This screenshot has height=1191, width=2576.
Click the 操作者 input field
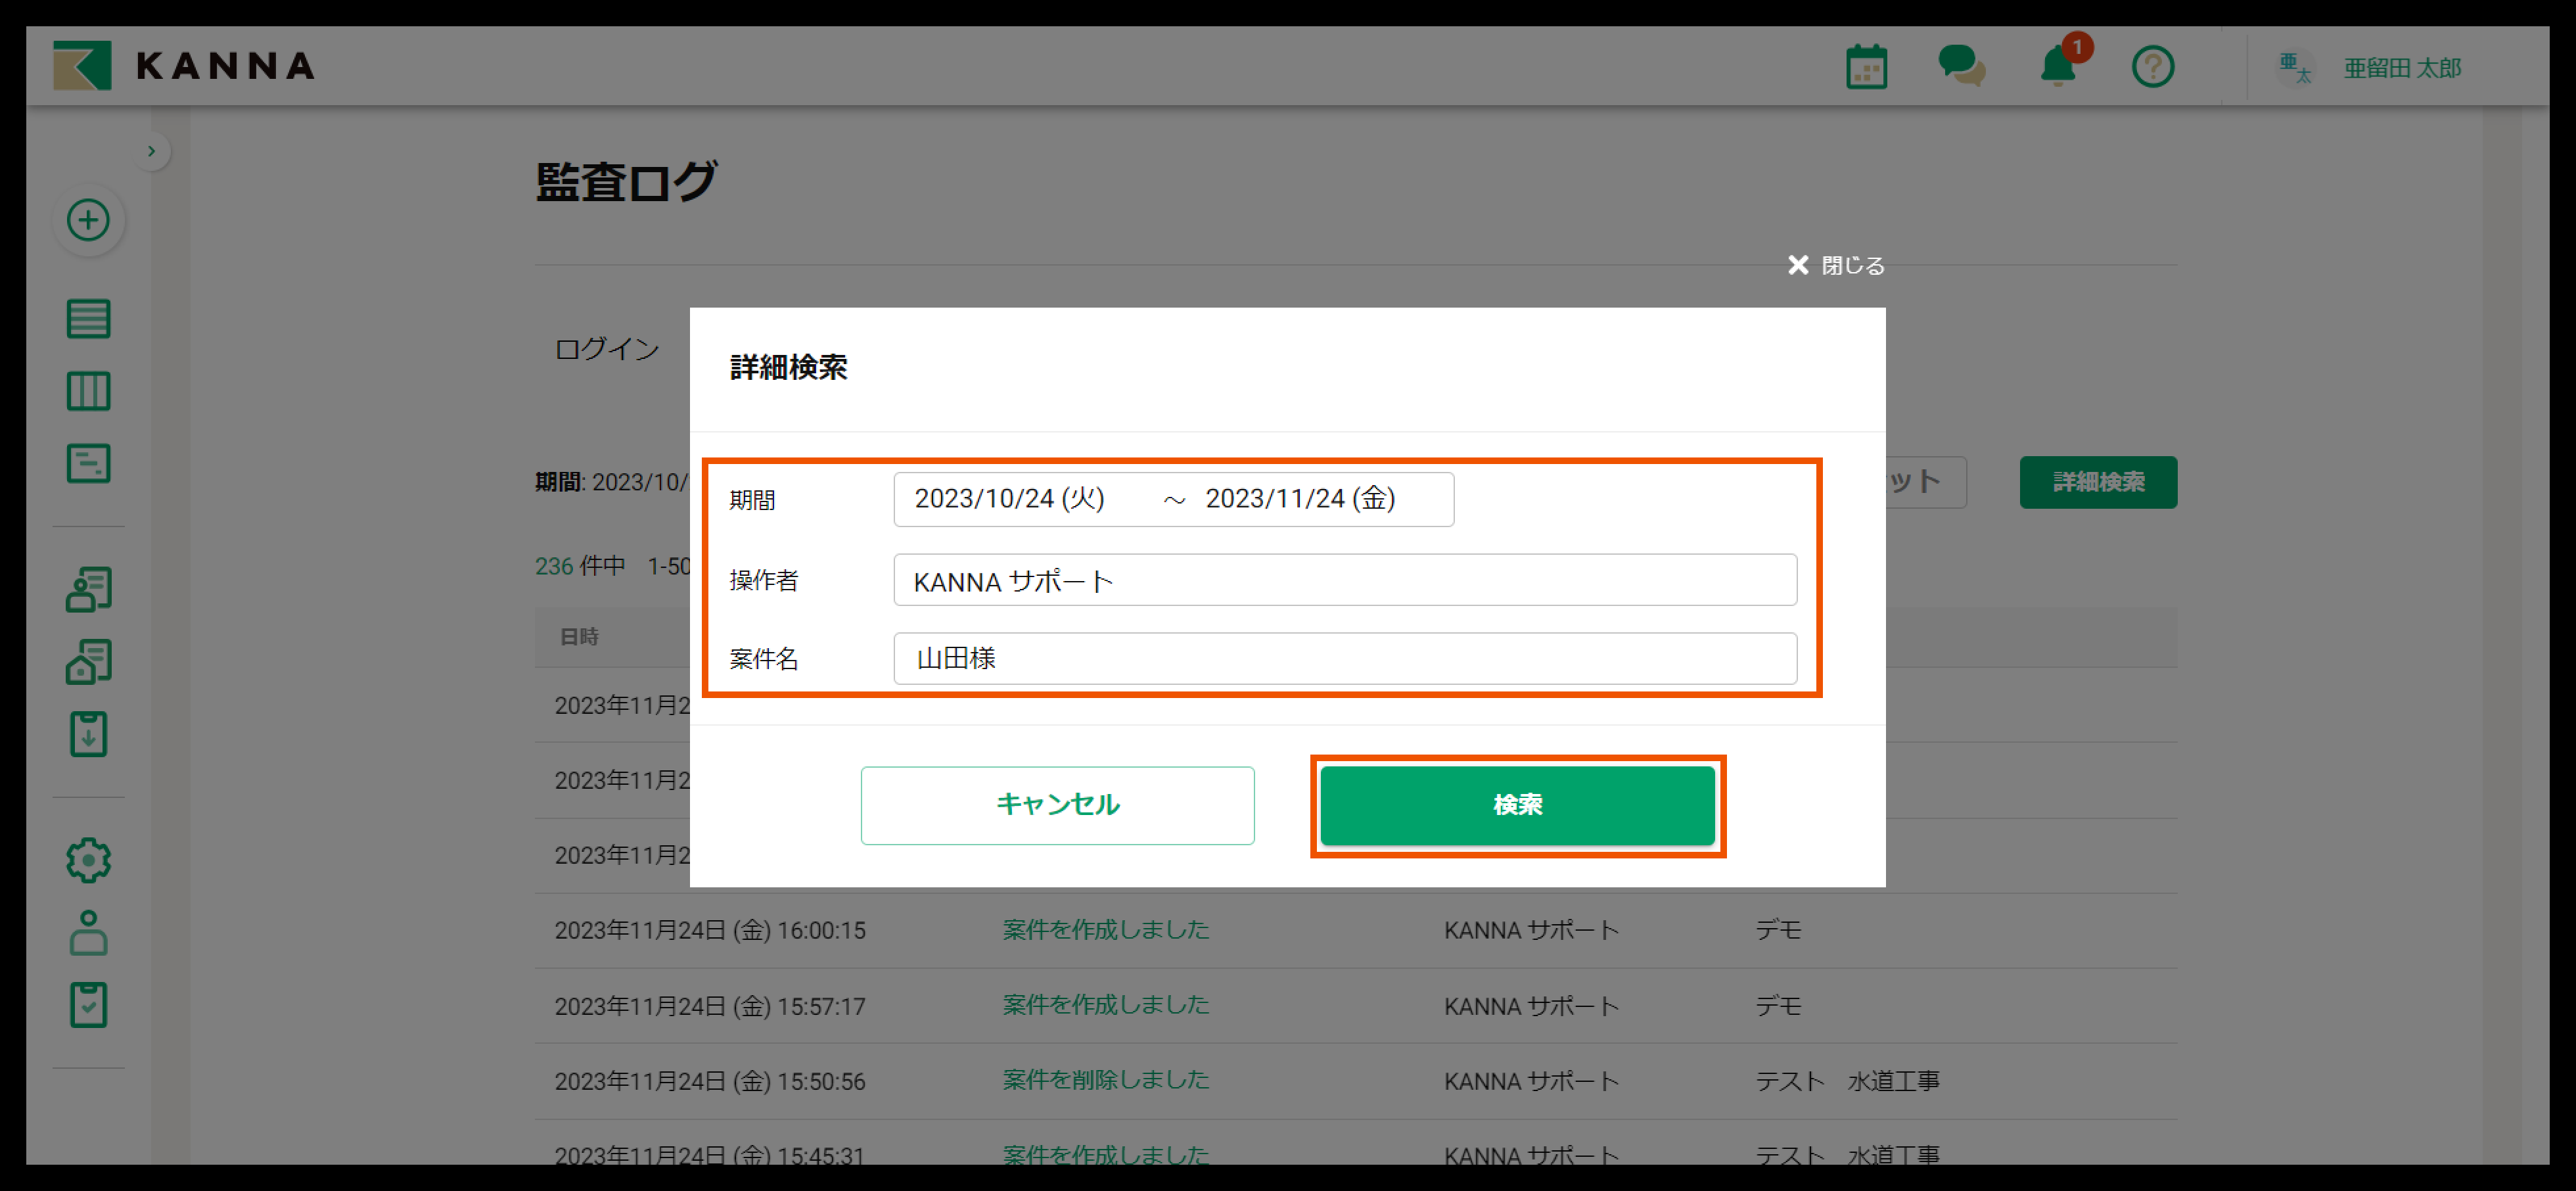coord(1345,580)
